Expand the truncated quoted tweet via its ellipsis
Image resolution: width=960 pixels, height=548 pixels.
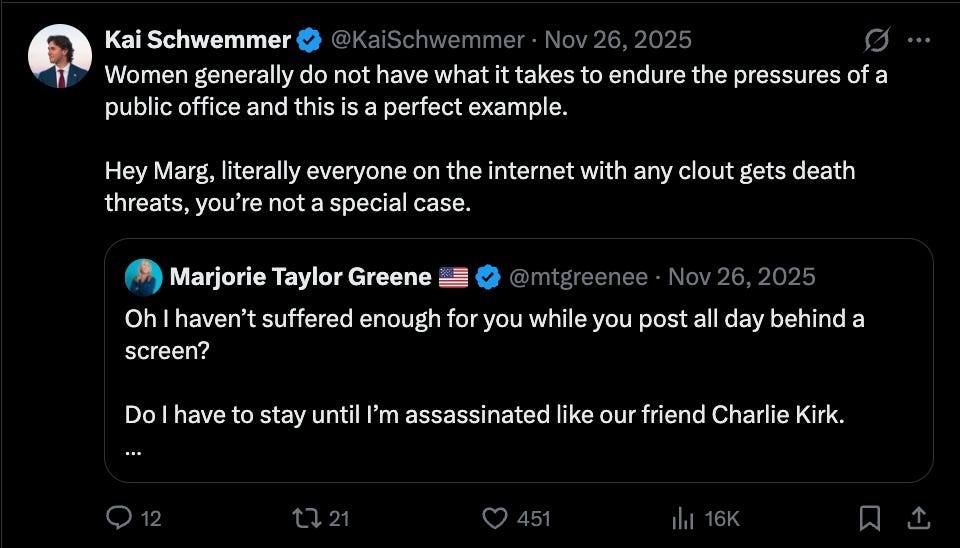point(135,451)
